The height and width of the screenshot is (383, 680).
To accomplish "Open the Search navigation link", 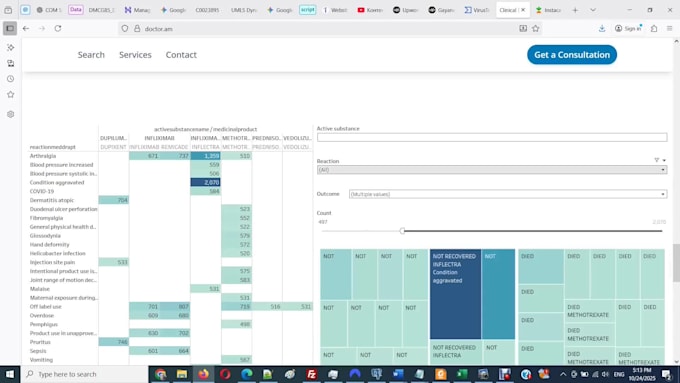I will (x=91, y=55).
